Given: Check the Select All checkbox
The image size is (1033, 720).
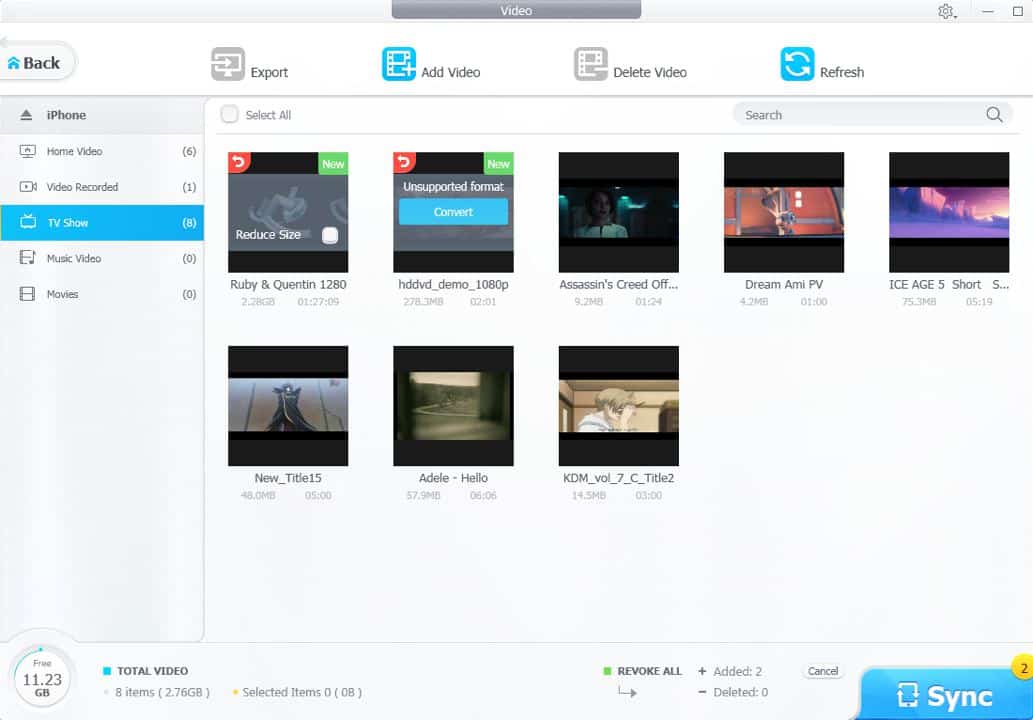Looking at the screenshot, I should 229,115.
